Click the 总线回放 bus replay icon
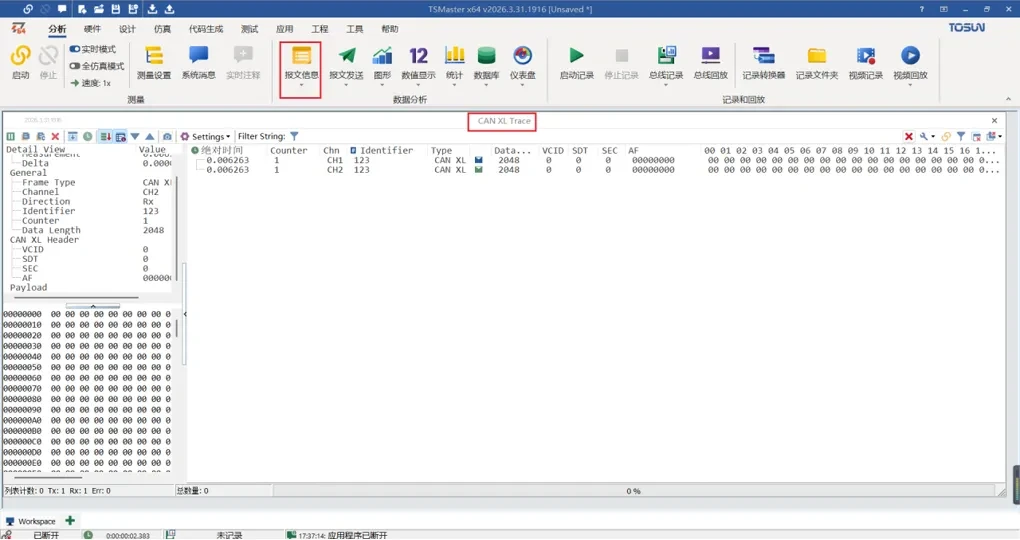The image size is (1020, 540). coord(710,61)
